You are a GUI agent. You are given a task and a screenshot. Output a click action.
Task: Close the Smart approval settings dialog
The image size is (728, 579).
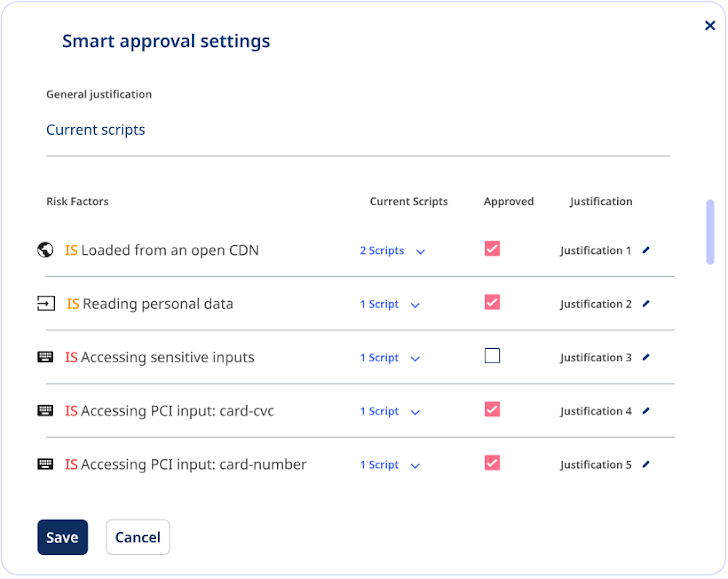point(710,26)
